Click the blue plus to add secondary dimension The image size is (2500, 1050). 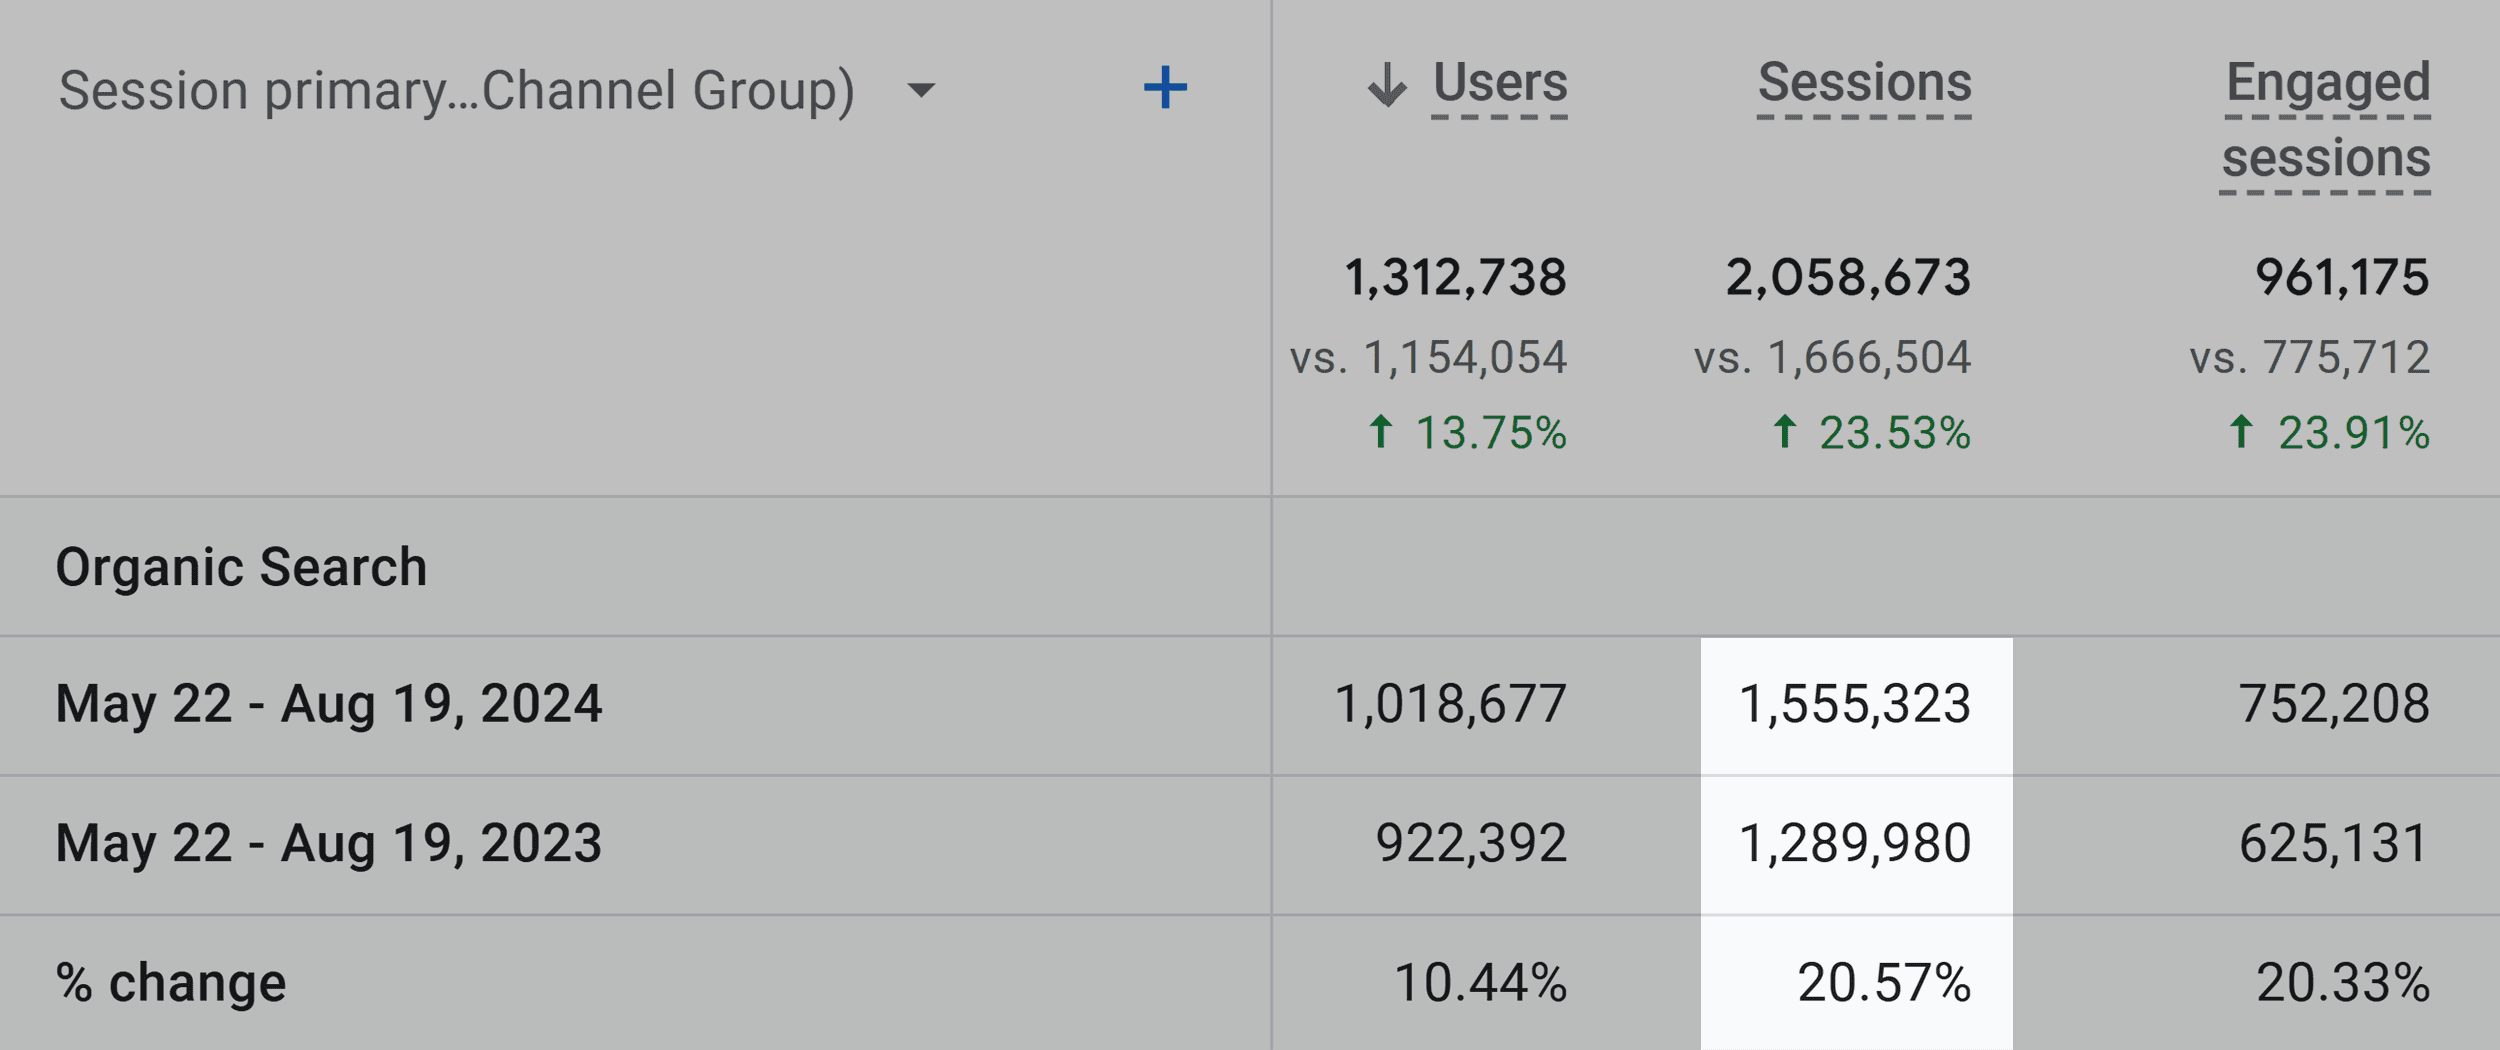[1165, 89]
